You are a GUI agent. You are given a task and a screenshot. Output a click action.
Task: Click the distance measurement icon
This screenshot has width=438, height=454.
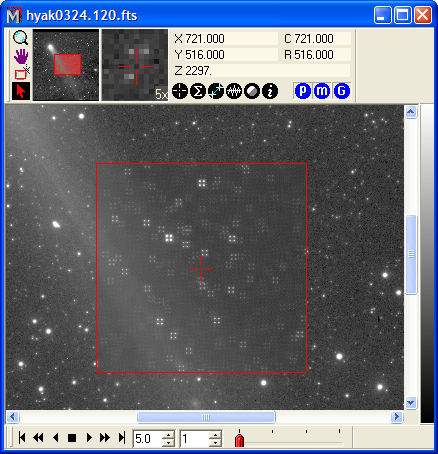click(216, 91)
